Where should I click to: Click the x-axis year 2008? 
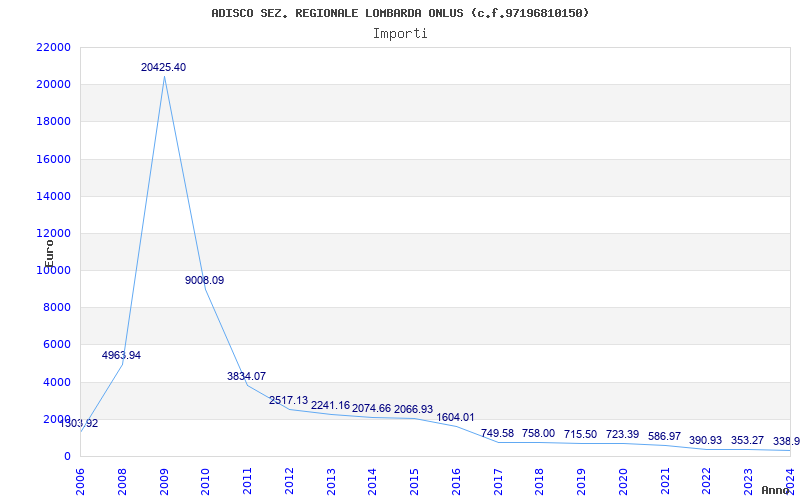coord(122,481)
